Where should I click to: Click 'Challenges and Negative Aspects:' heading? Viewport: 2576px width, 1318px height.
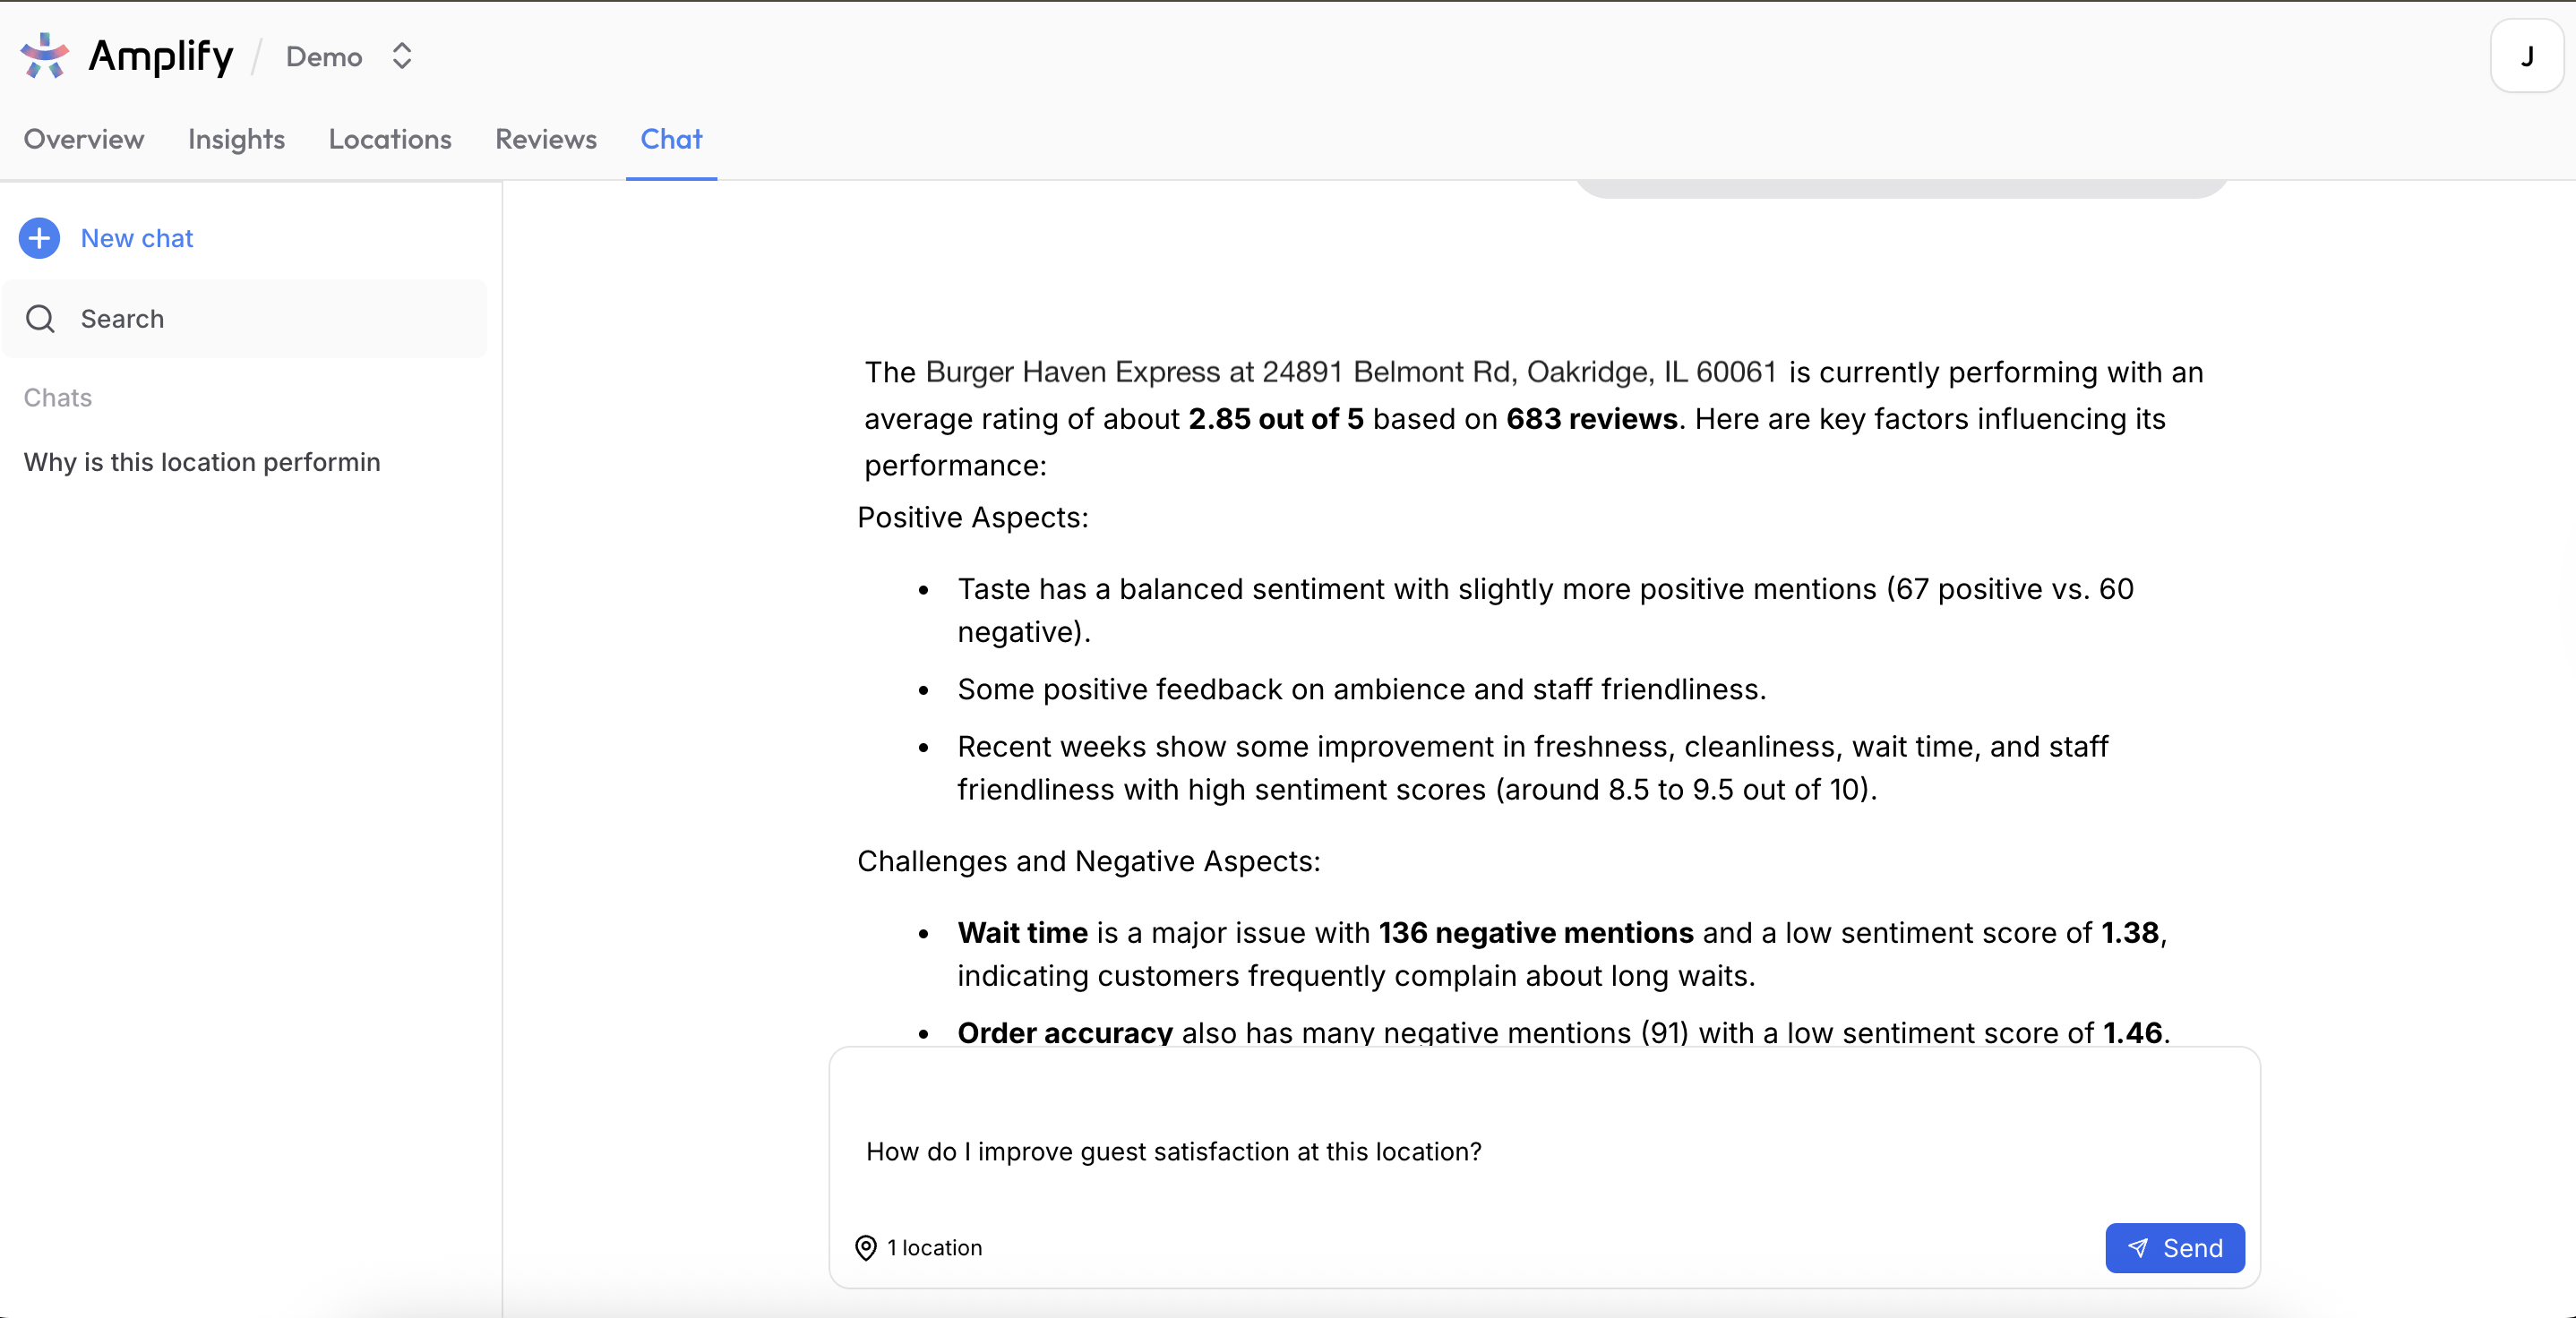(x=1089, y=862)
